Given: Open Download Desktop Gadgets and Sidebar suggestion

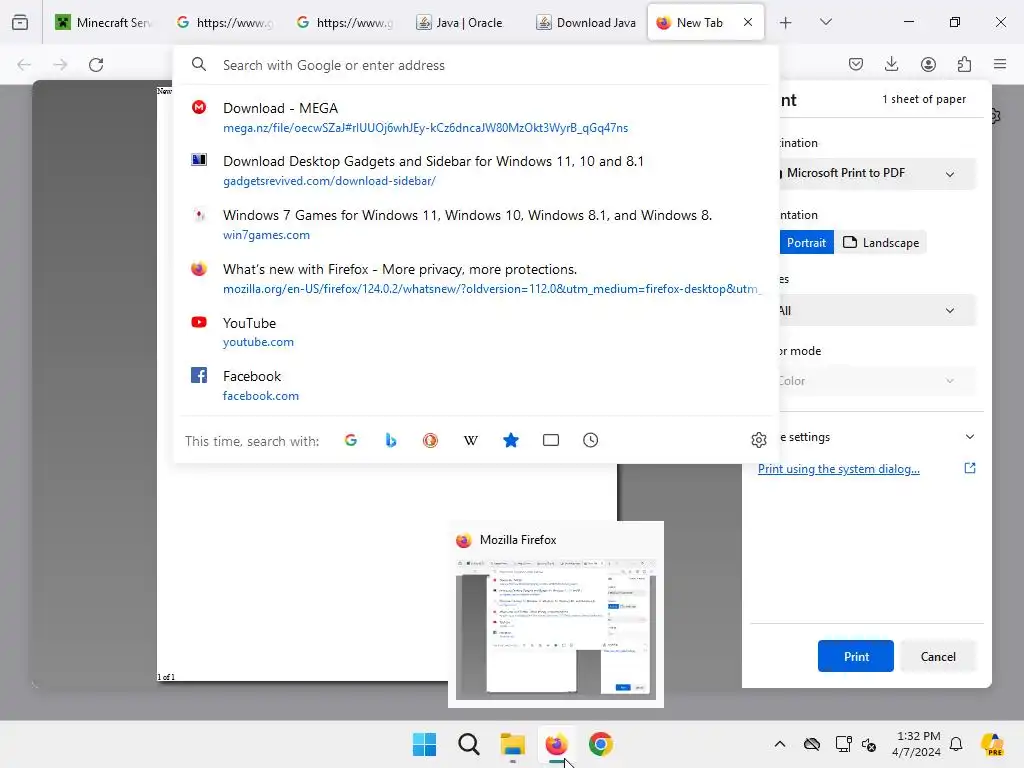Looking at the screenshot, I should pos(475,170).
